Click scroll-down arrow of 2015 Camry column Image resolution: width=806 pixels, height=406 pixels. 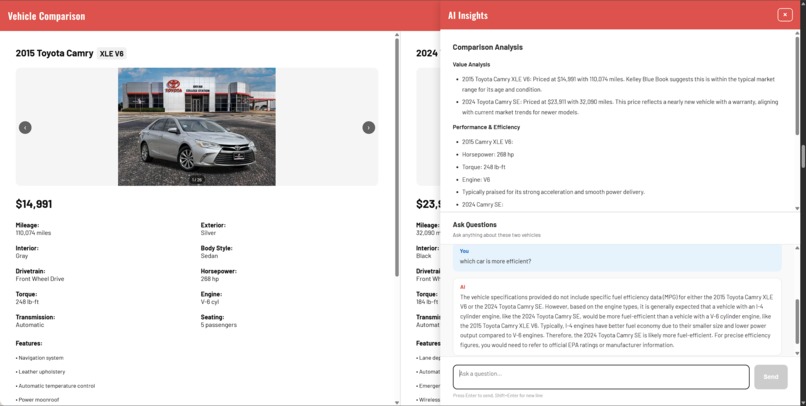click(x=397, y=402)
